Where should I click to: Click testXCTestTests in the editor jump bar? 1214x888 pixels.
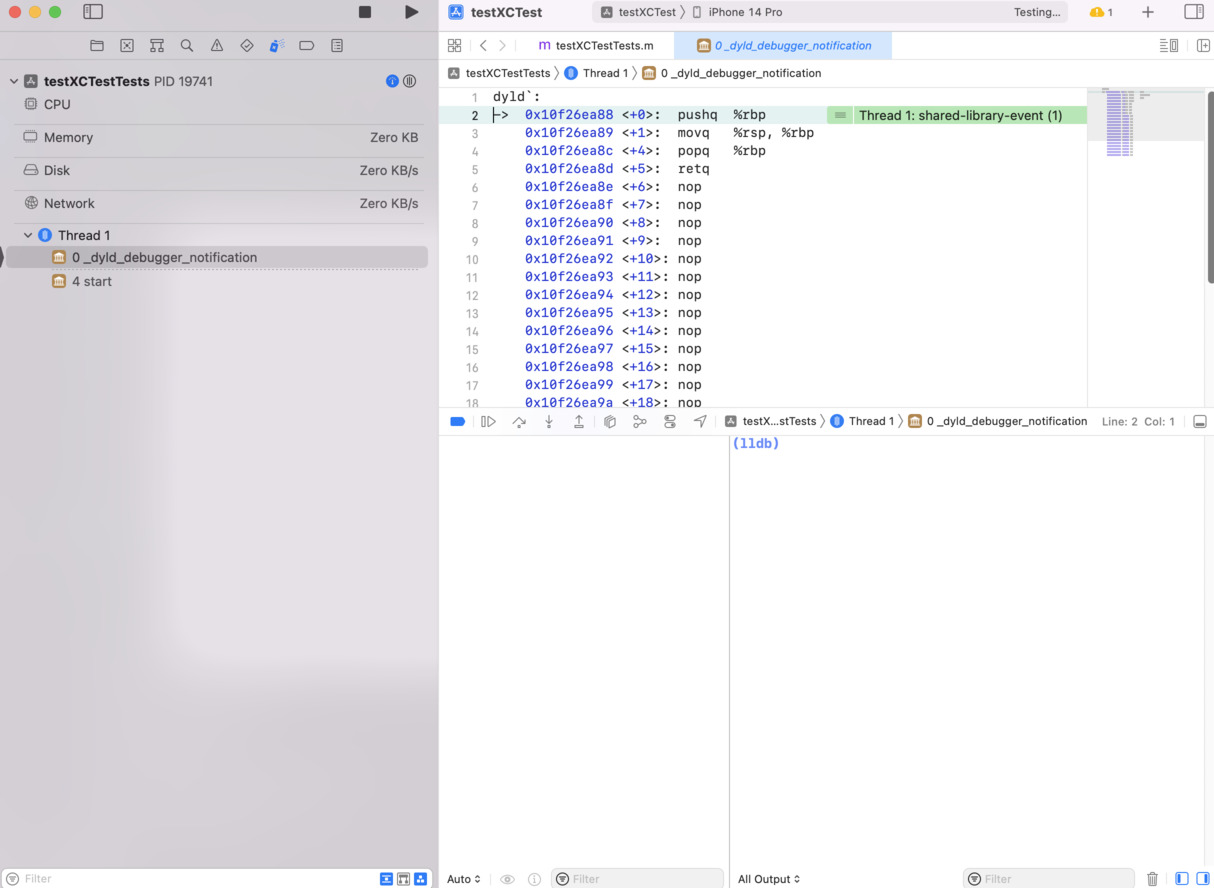pos(499,73)
